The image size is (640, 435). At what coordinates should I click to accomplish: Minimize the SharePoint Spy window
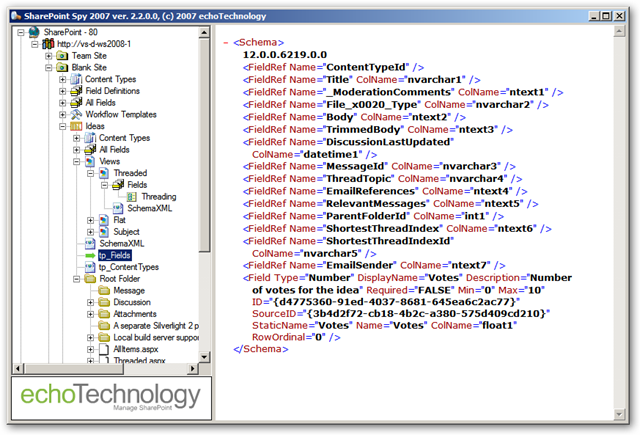[594, 16]
